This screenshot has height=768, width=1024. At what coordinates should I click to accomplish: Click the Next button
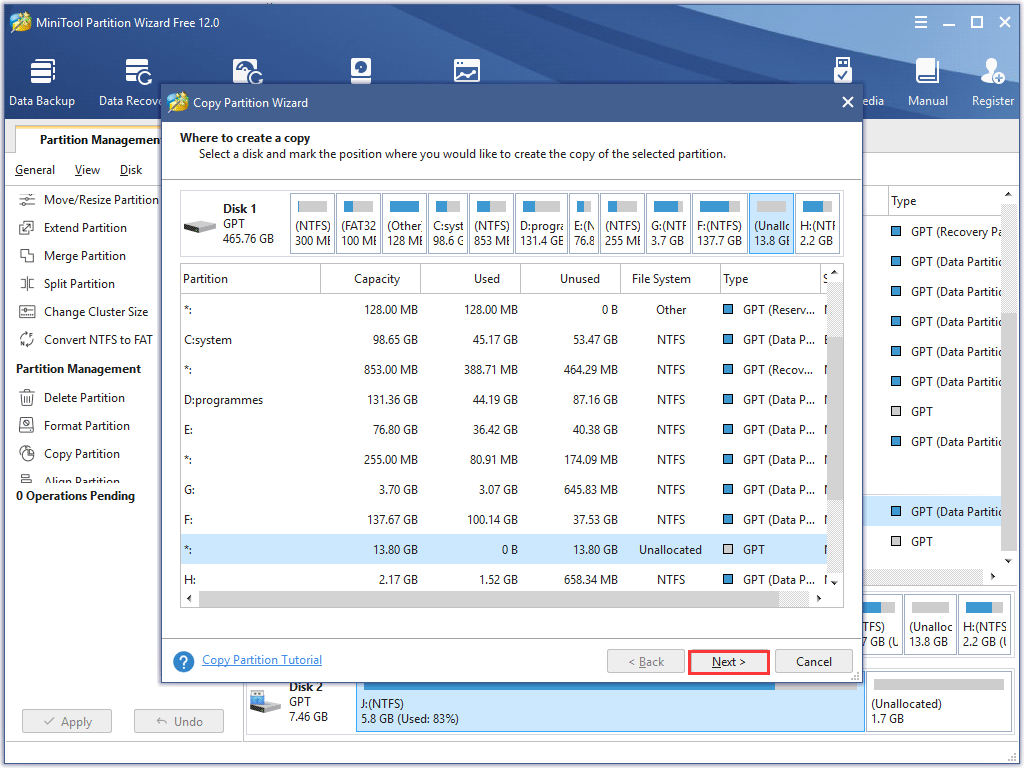tap(729, 662)
